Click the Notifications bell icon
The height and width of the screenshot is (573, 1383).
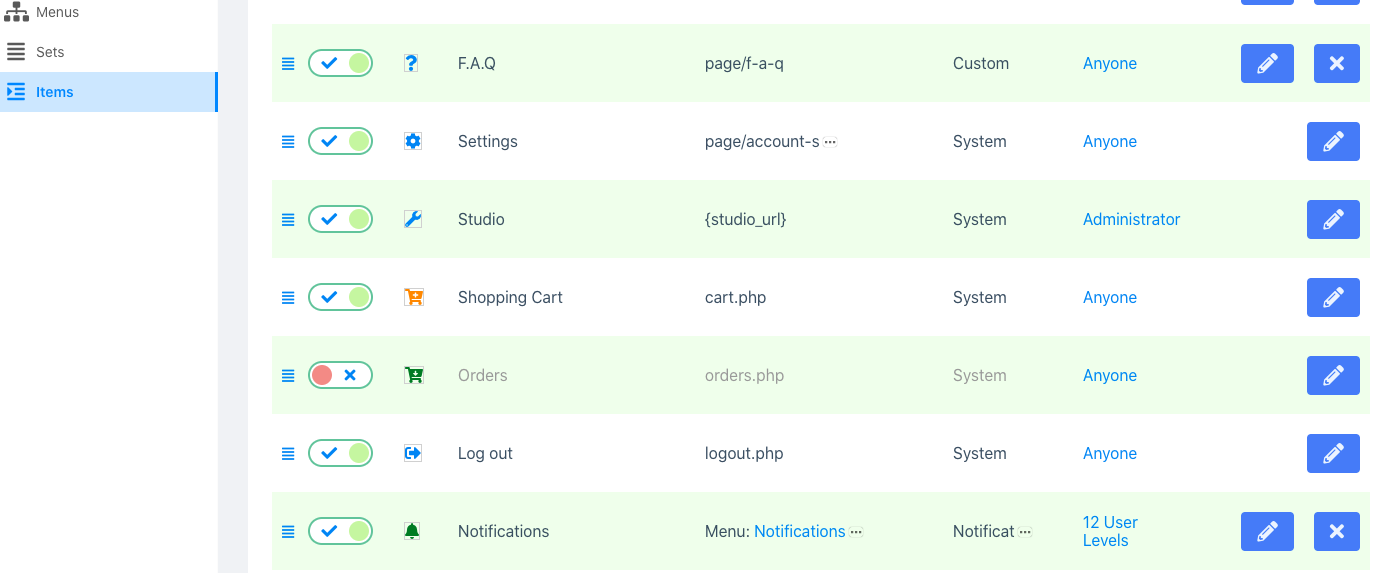point(412,531)
